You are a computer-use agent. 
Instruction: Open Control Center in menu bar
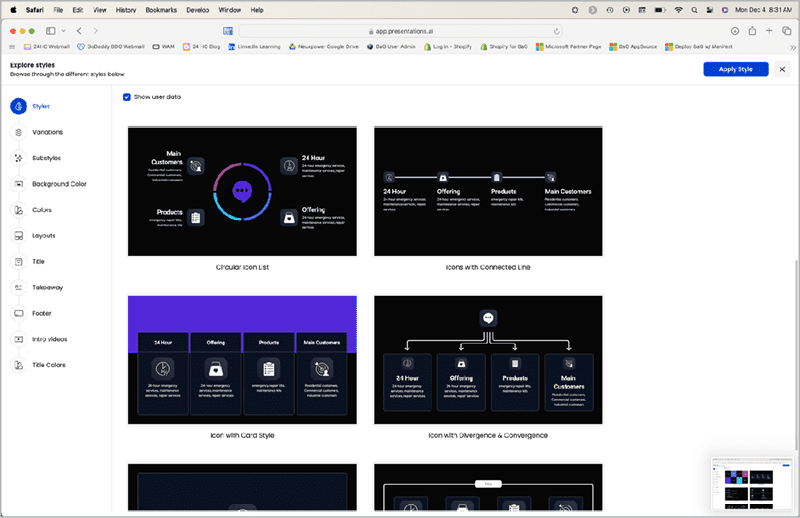[x=710, y=10]
